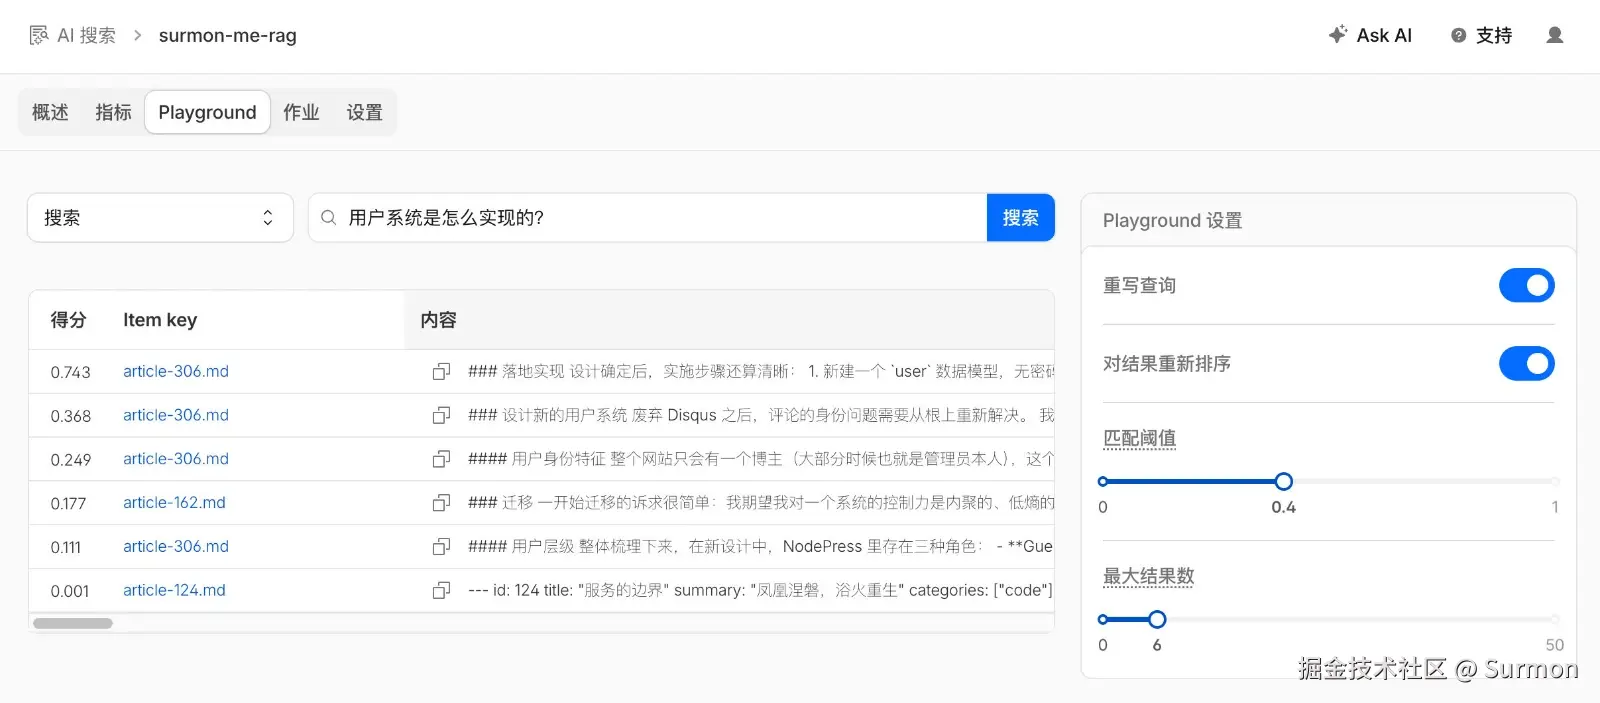Go to the 设置 tab

click(x=365, y=113)
